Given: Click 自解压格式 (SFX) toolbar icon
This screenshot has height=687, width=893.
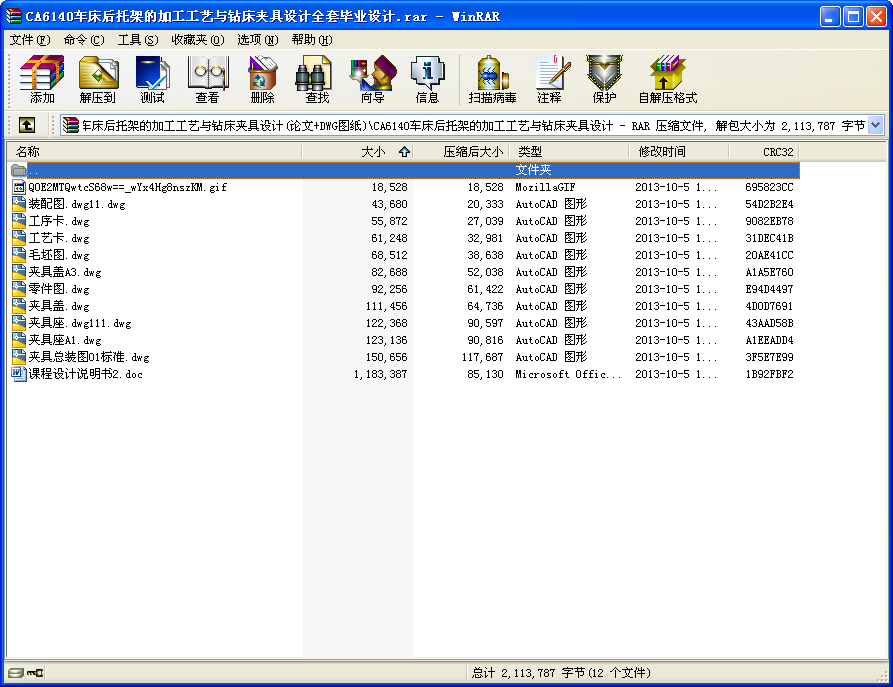Looking at the screenshot, I should [667, 80].
